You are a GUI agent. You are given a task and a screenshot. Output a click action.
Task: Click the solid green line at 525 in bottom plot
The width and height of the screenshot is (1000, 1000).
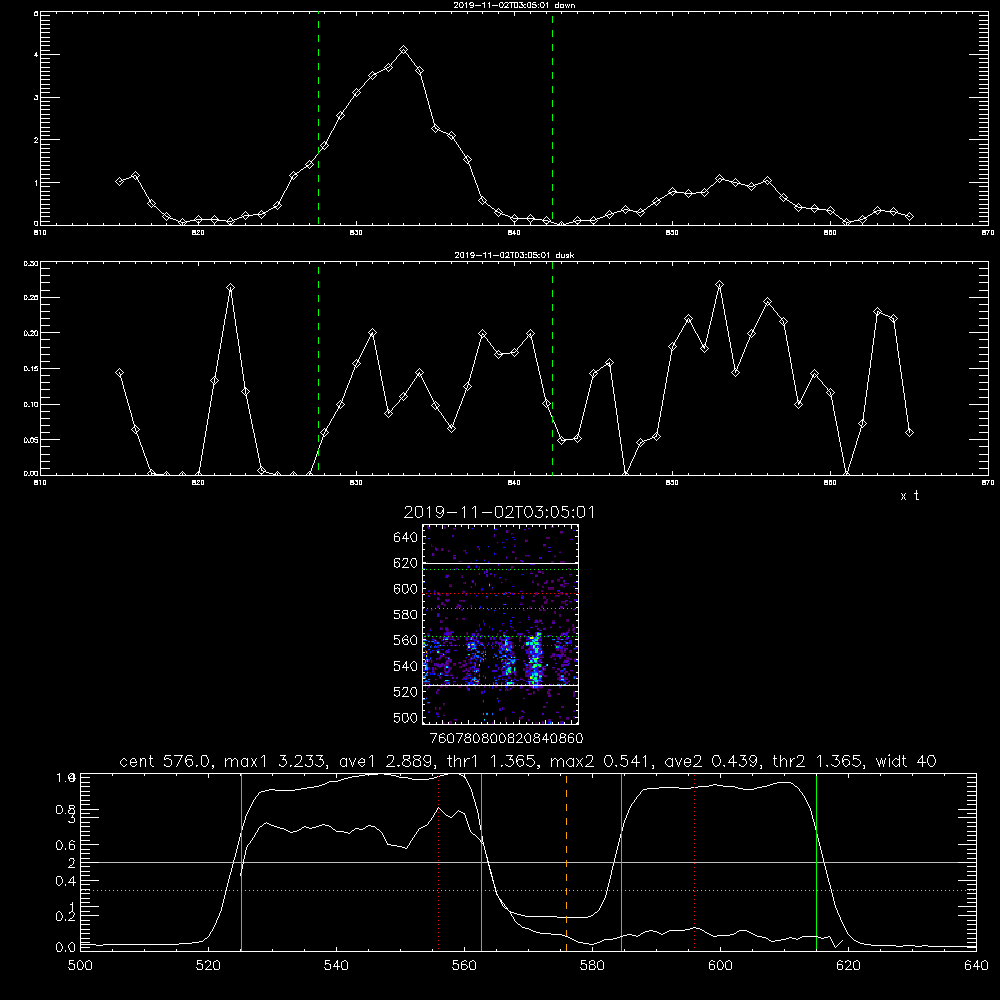(x=241, y=861)
